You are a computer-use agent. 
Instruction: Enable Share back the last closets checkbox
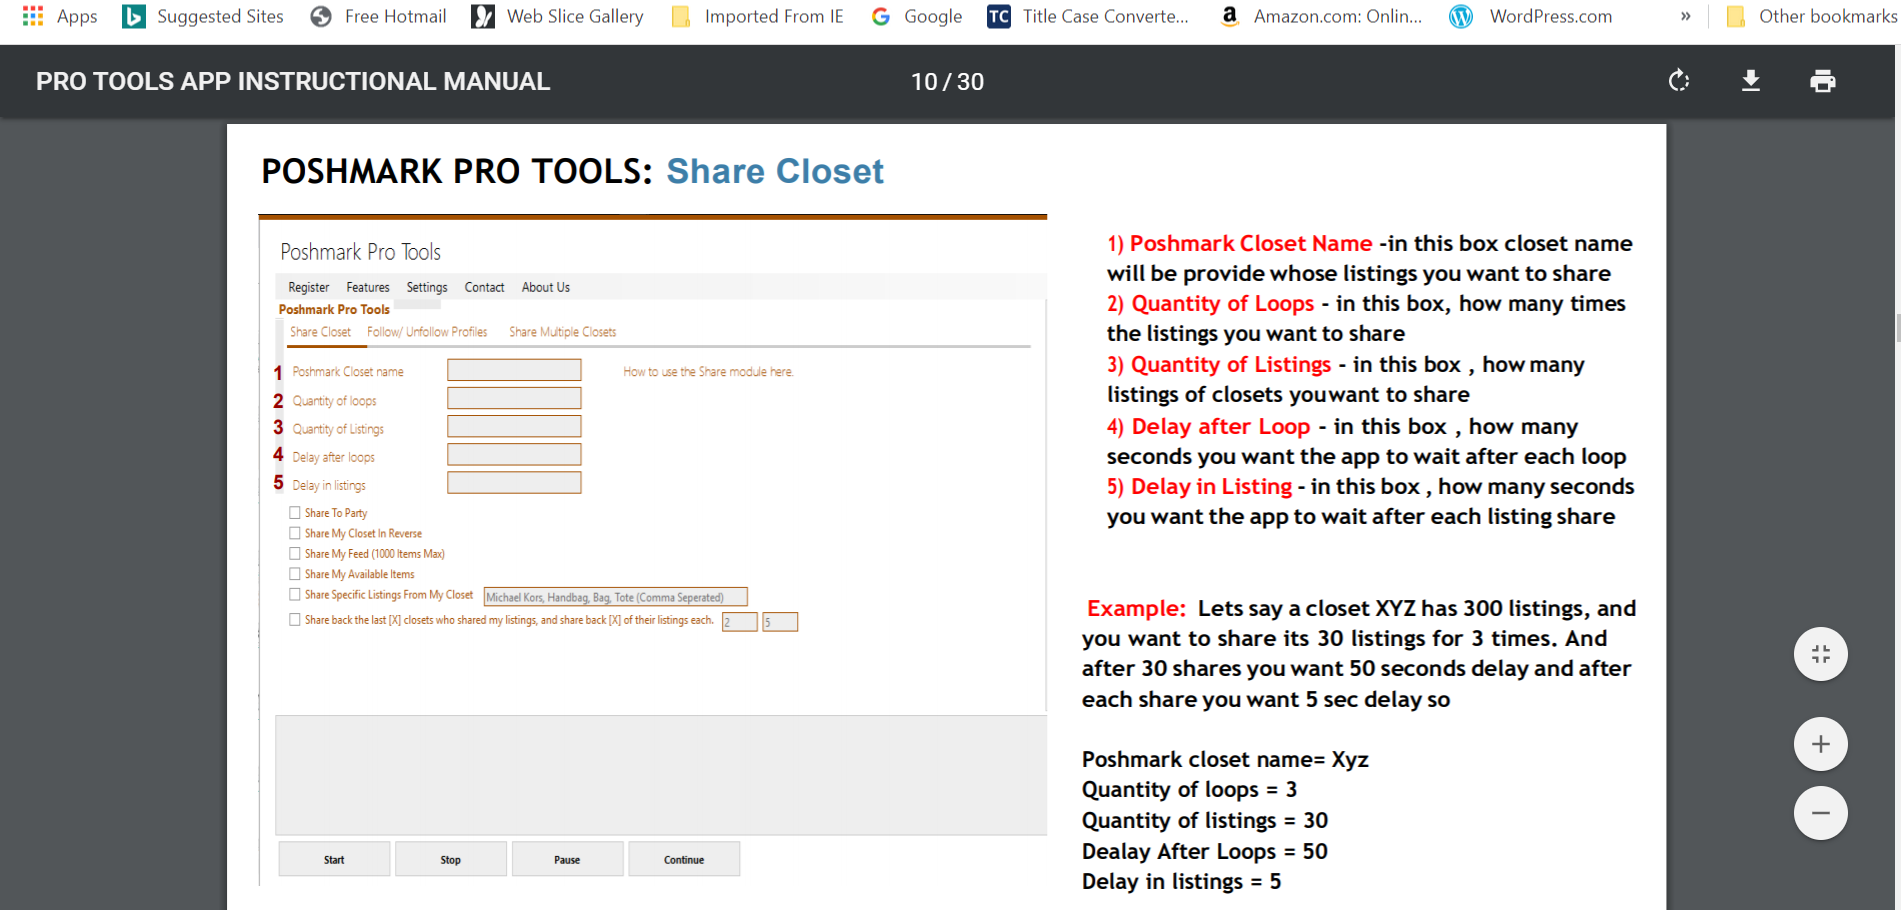coord(295,620)
